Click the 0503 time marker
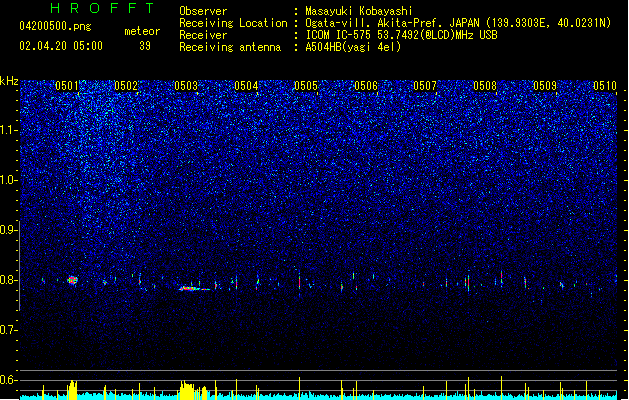 point(186,86)
